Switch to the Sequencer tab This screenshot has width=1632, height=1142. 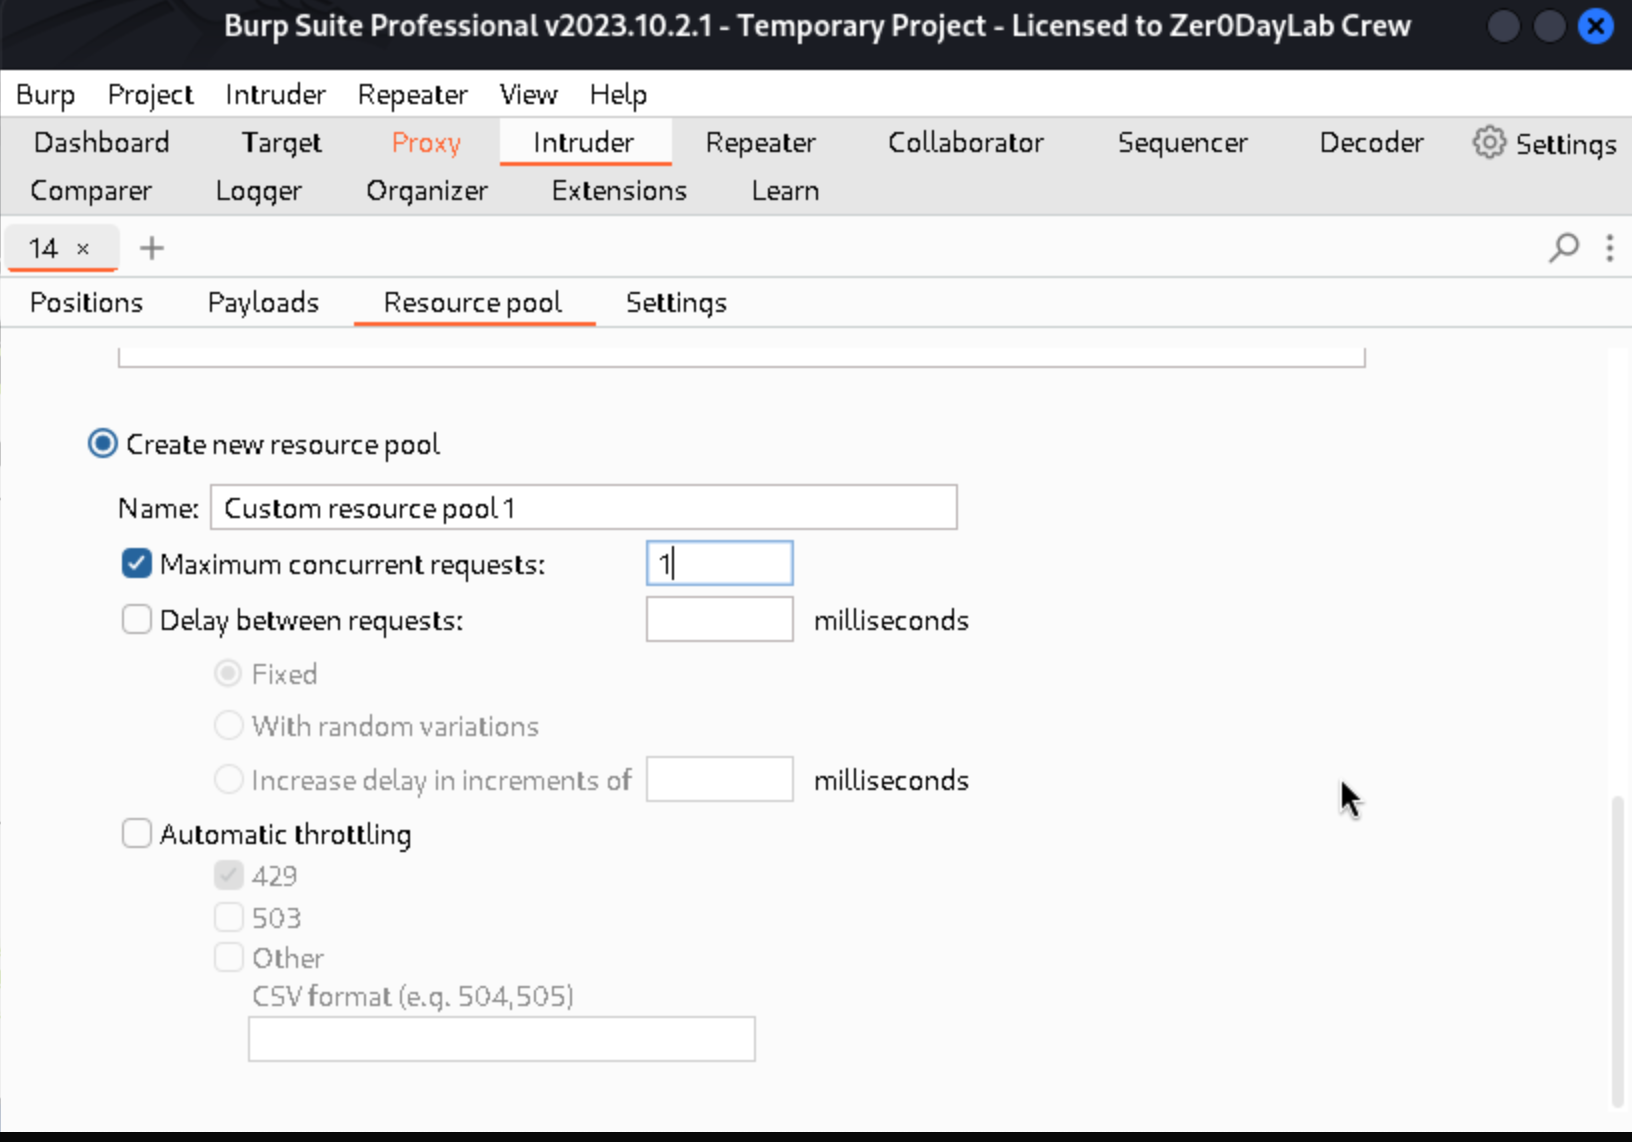click(1182, 142)
